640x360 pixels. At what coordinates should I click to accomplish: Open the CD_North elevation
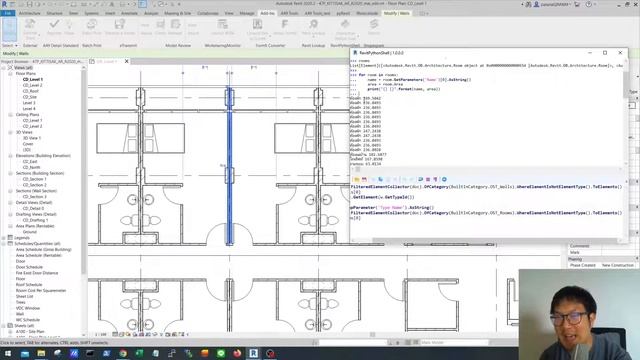pyautogui.click(x=31, y=167)
